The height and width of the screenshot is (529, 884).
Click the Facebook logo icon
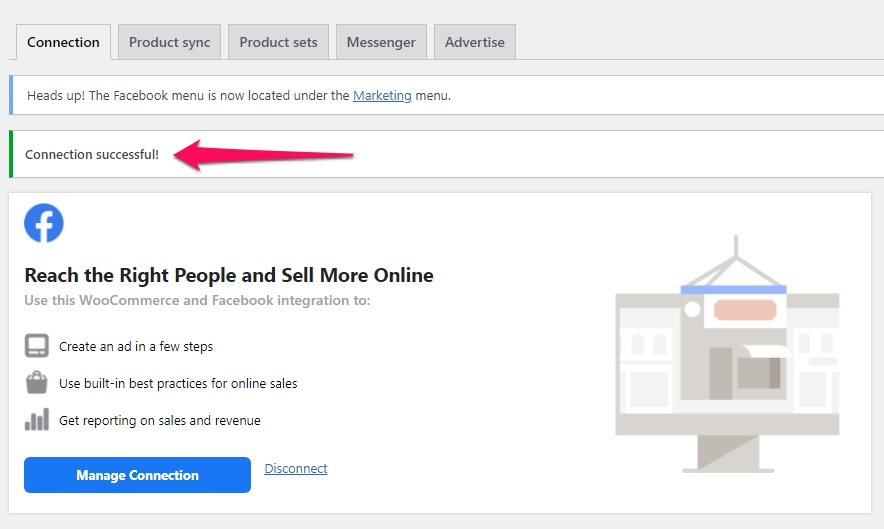point(44,223)
